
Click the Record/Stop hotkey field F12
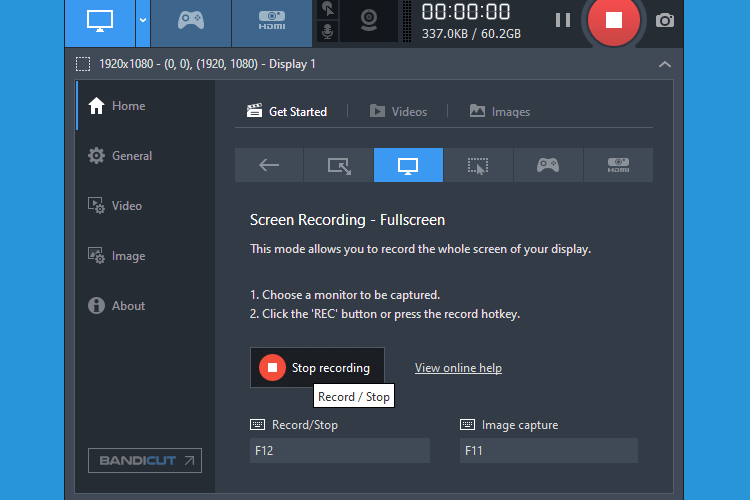click(340, 450)
